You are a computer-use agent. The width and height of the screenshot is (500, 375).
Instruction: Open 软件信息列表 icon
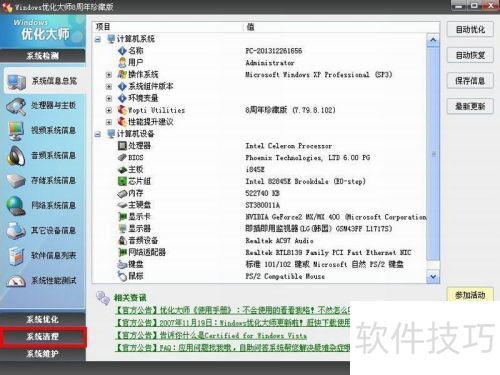click(16, 256)
